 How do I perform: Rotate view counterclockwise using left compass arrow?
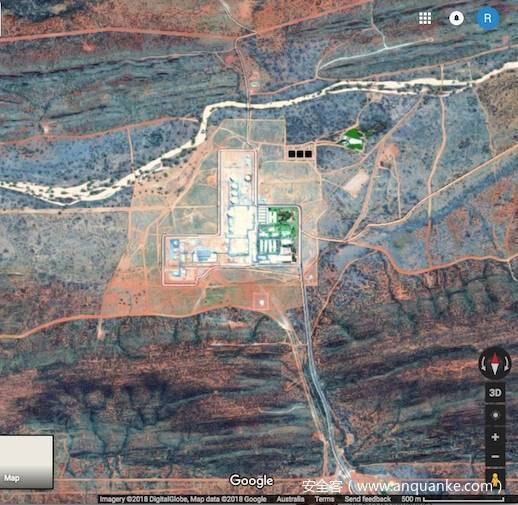tap(483, 363)
